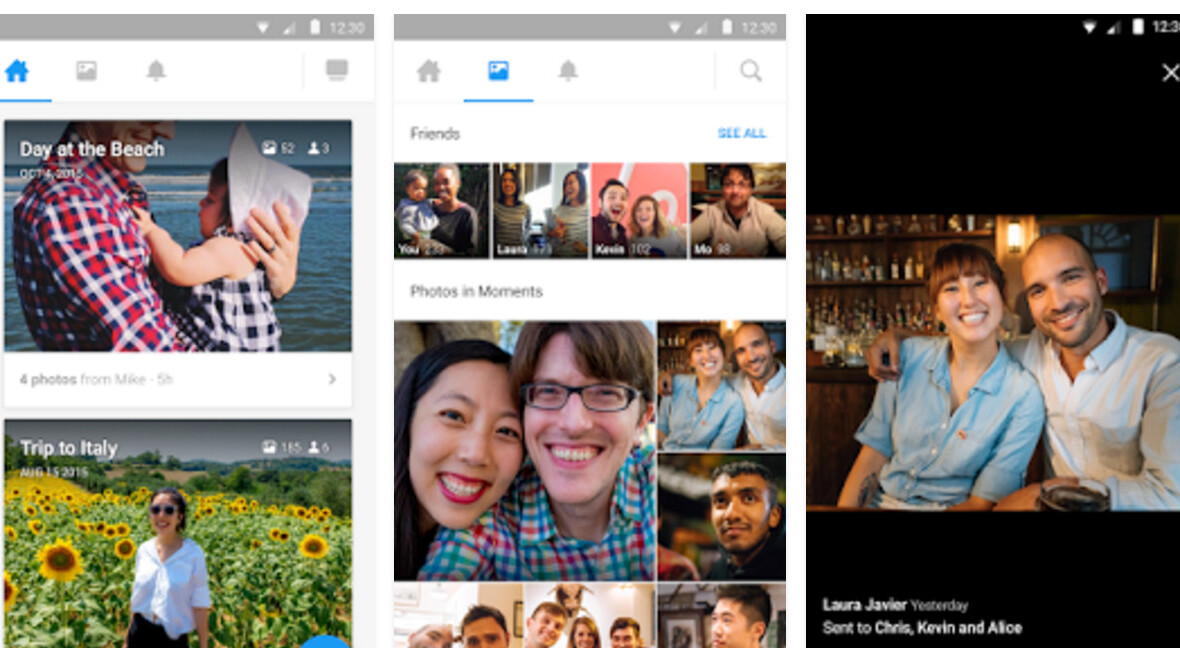Select Mo's friend thumbnail
The image size is (1180, 664).
coord(737,211)
